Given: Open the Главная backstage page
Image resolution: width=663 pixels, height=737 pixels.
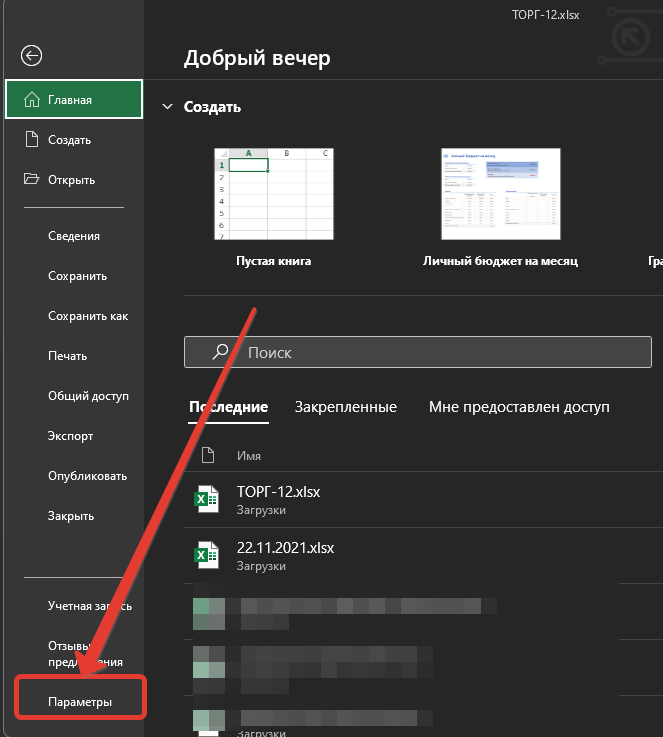Looking at the screenshot, I should 74,100.
